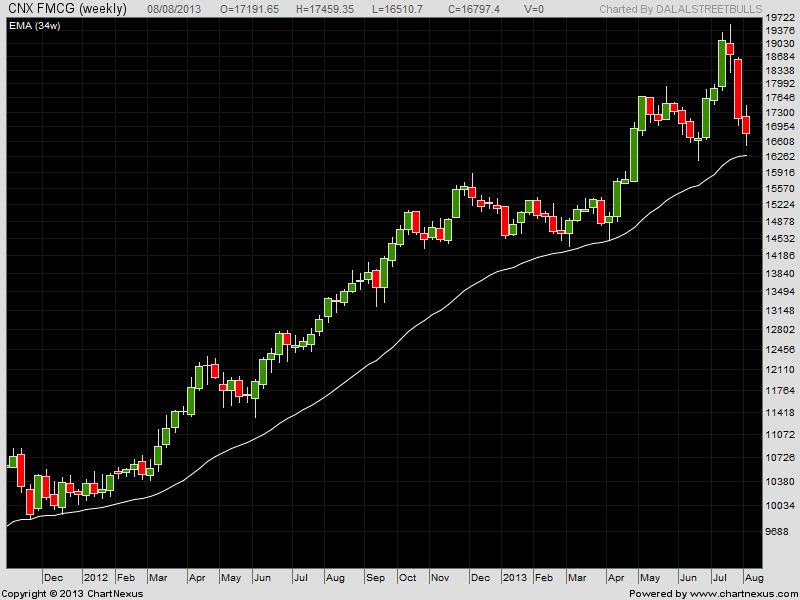Click the 12802 price axis label
Viewport: 800px width, 600px height.
[780, 330]
